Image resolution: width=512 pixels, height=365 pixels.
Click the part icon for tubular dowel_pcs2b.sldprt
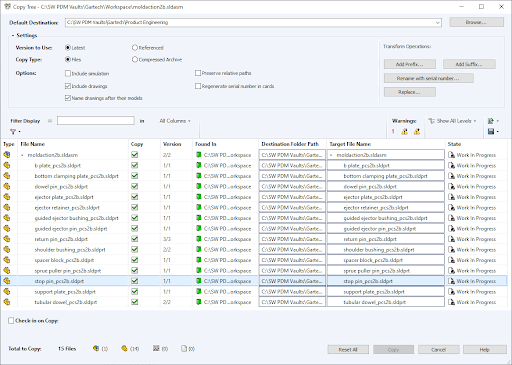(7, 302)
